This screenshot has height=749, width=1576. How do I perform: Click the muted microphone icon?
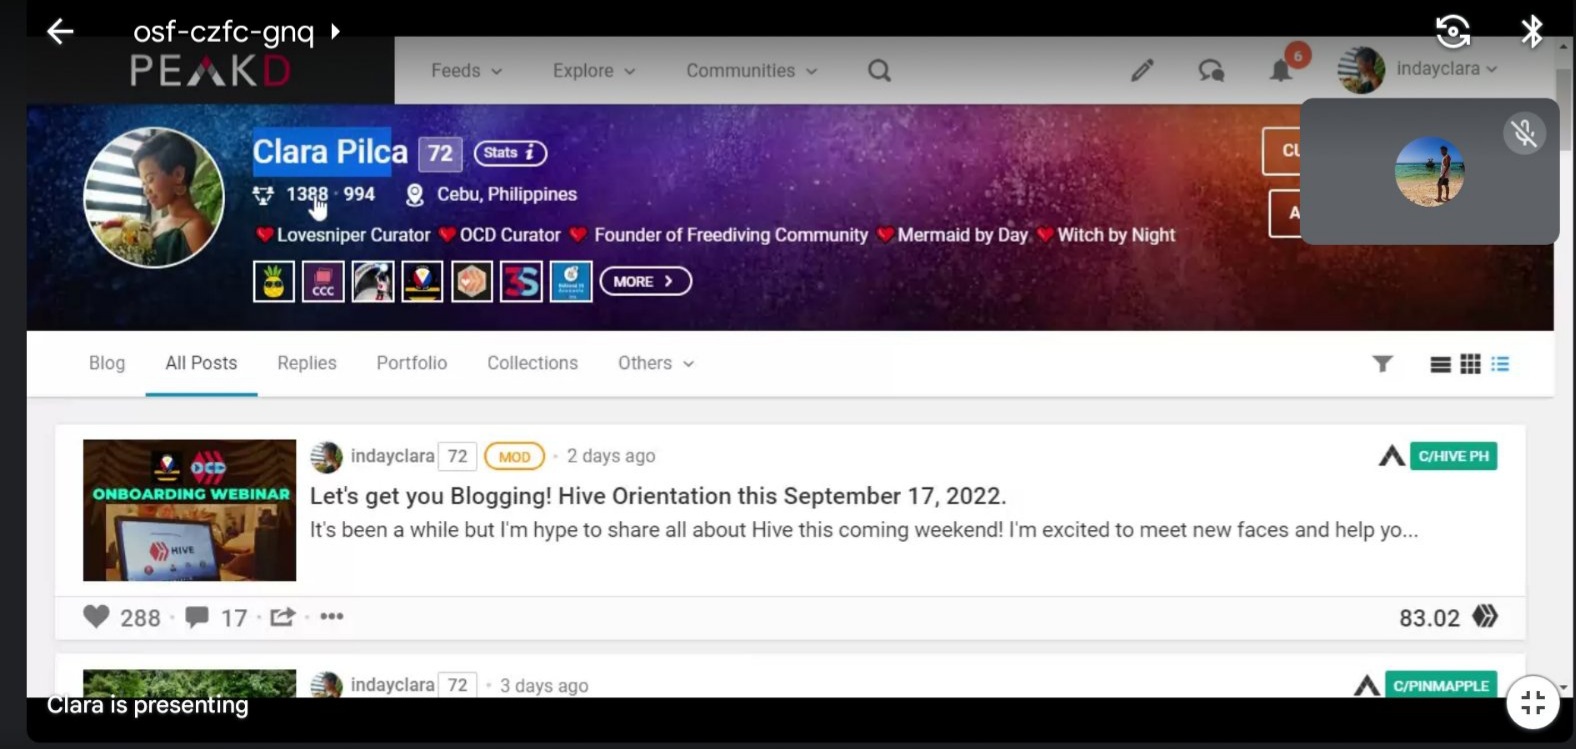point(1524,133)
